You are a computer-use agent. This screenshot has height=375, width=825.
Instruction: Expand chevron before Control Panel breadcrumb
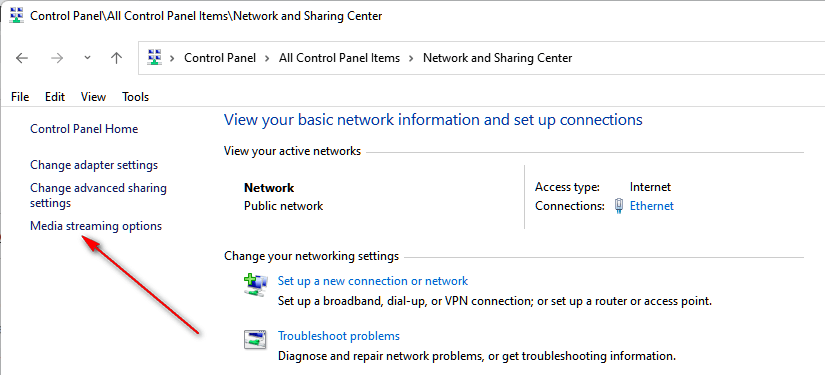tap(172, 58)
